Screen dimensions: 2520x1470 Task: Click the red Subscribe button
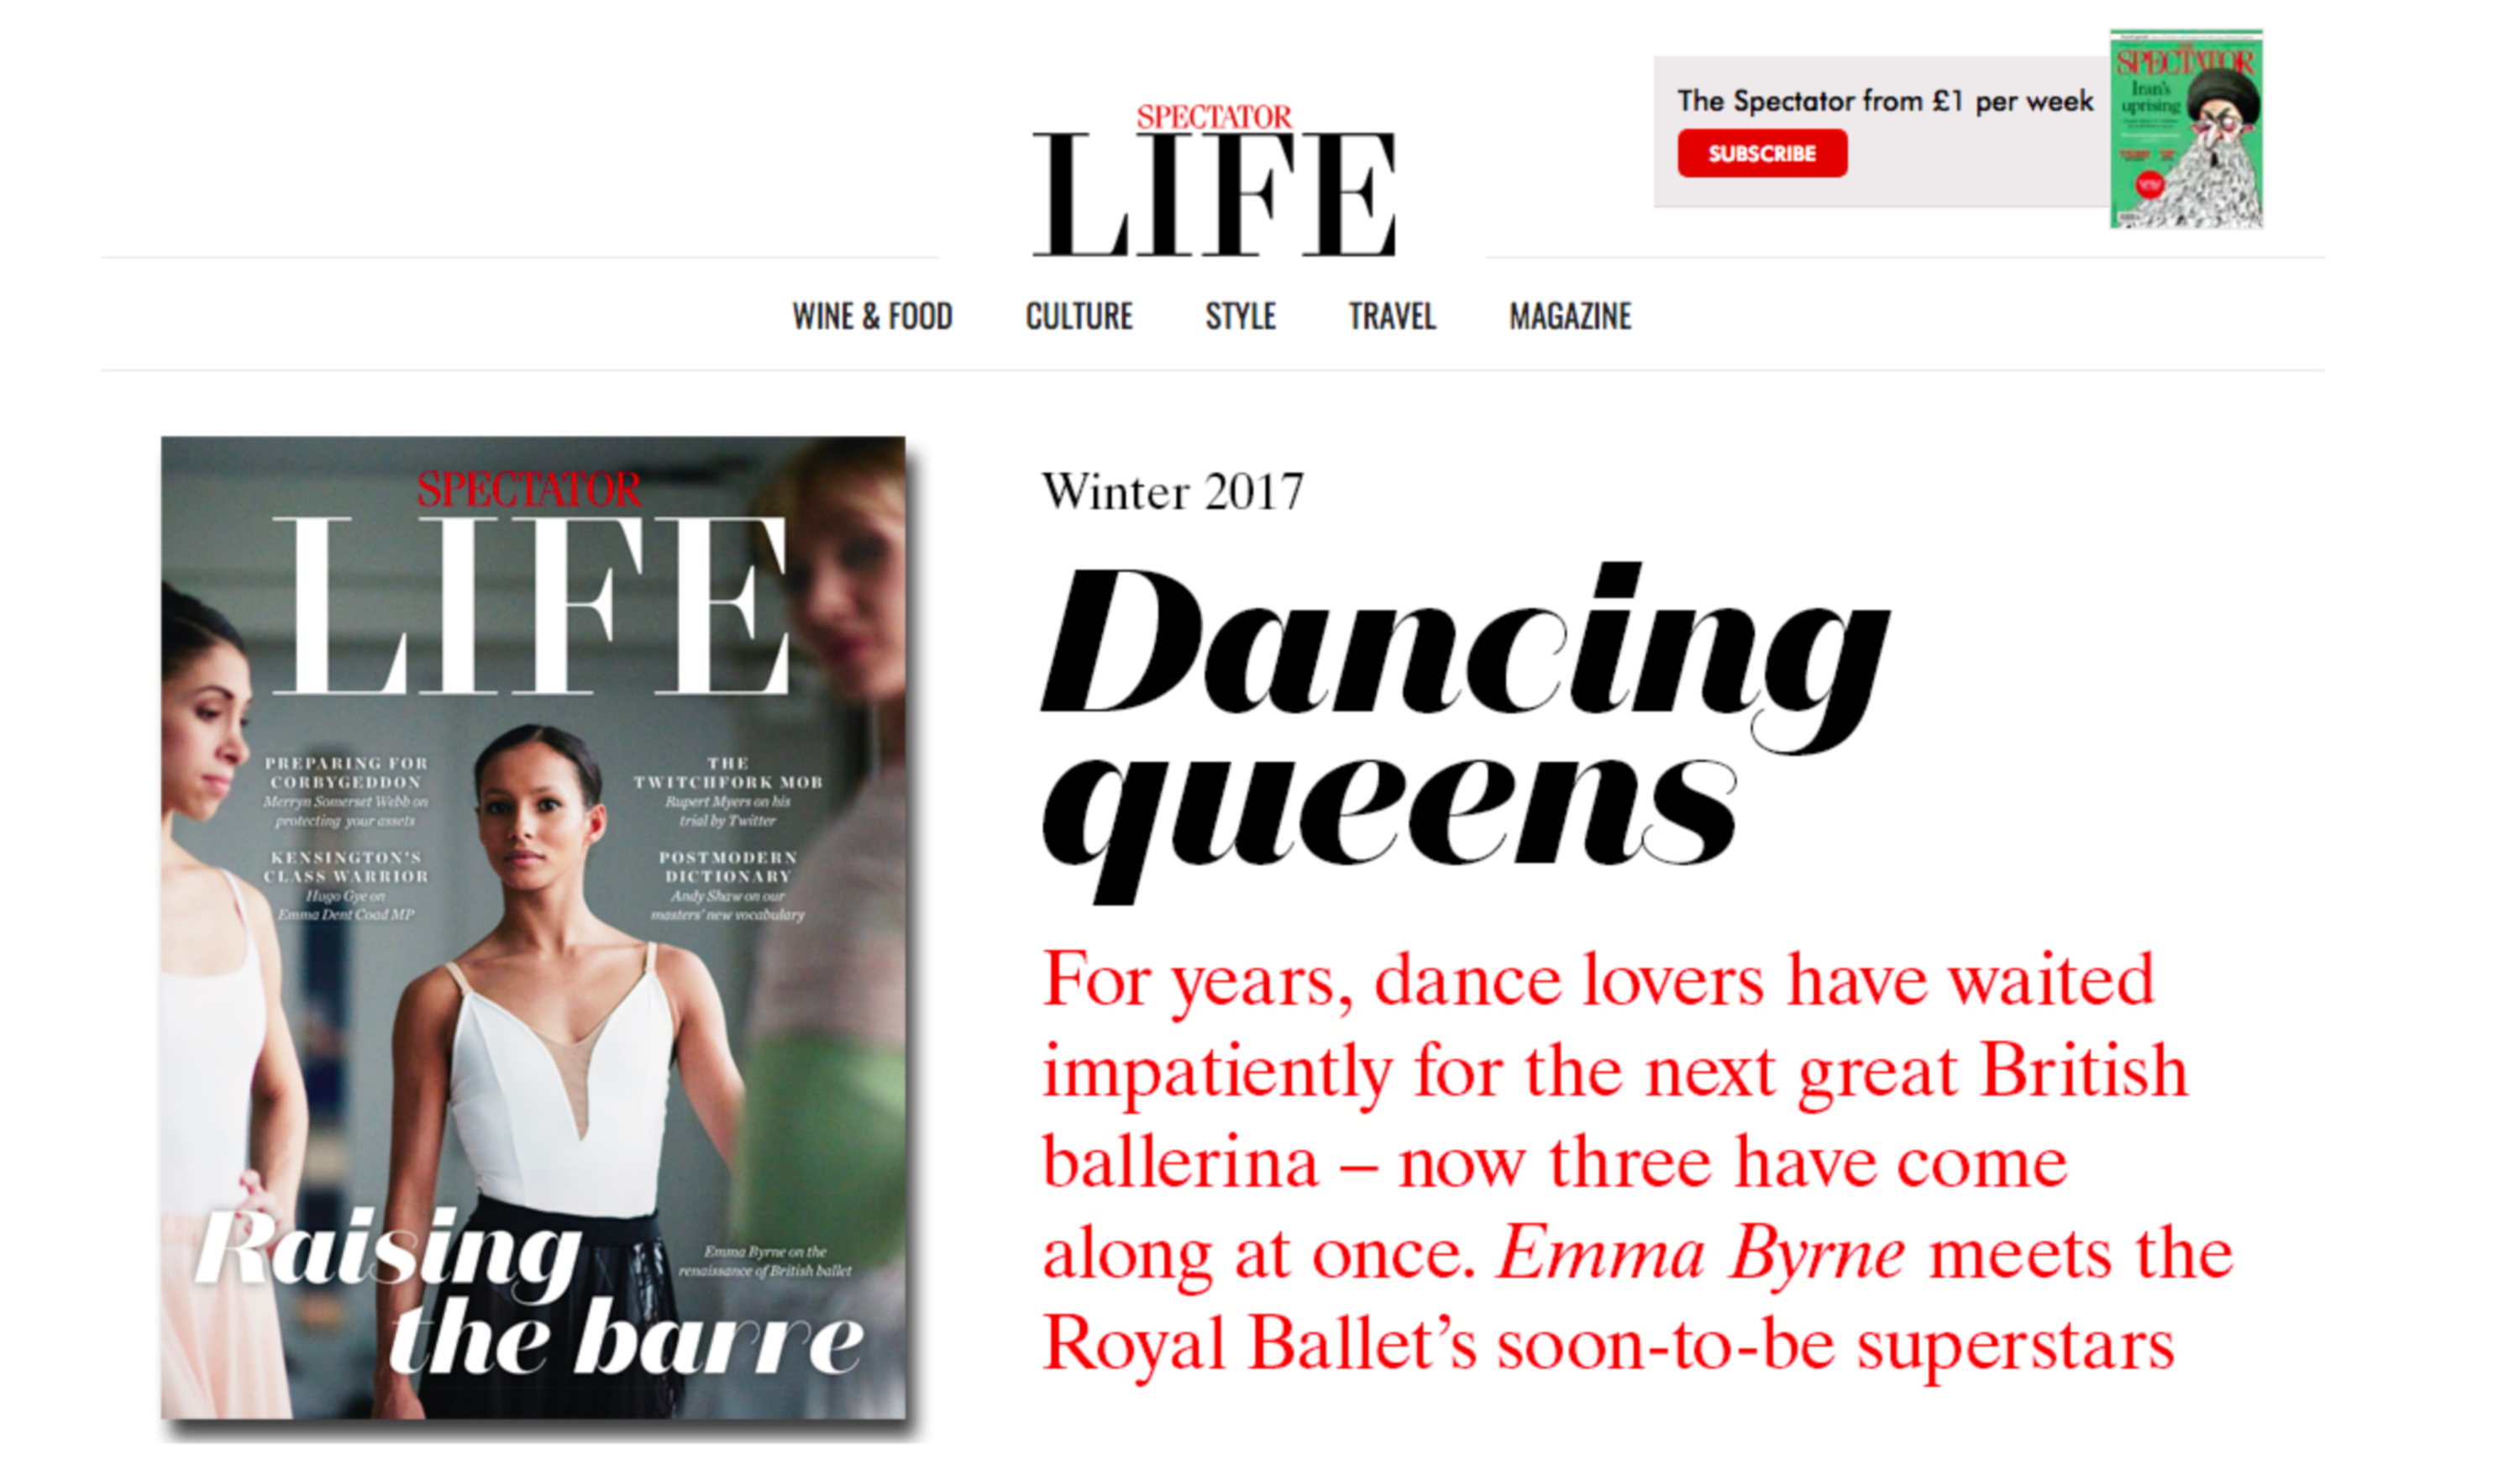[x=1762, y=154]
